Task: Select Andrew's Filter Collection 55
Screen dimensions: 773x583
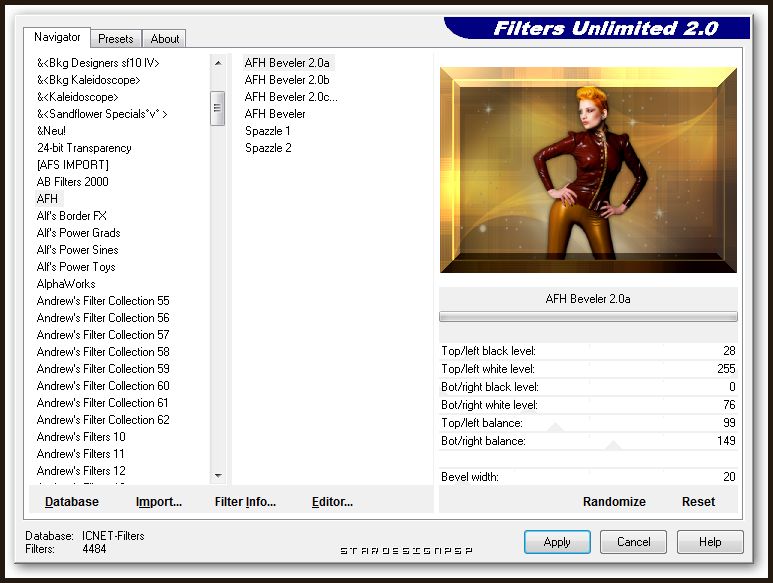Action: tap(103, 301)
